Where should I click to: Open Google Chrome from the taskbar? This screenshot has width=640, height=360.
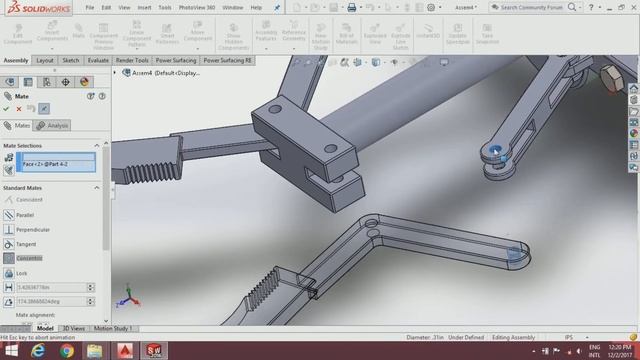point(67,351)
